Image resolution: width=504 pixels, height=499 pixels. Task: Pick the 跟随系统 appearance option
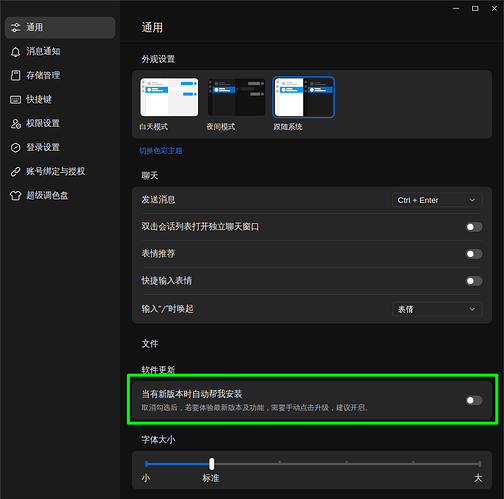coord(303,97)
